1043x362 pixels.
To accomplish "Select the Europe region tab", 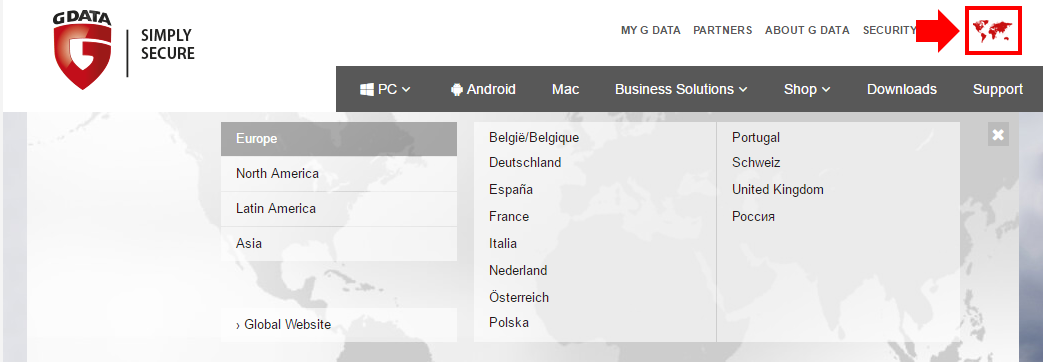I will tap(339, 139).
